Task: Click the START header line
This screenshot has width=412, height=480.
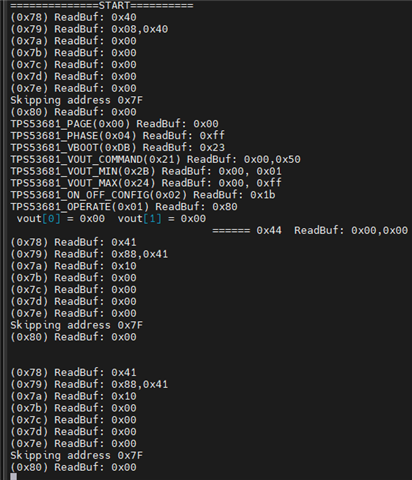Action: [x=102, y=5]
